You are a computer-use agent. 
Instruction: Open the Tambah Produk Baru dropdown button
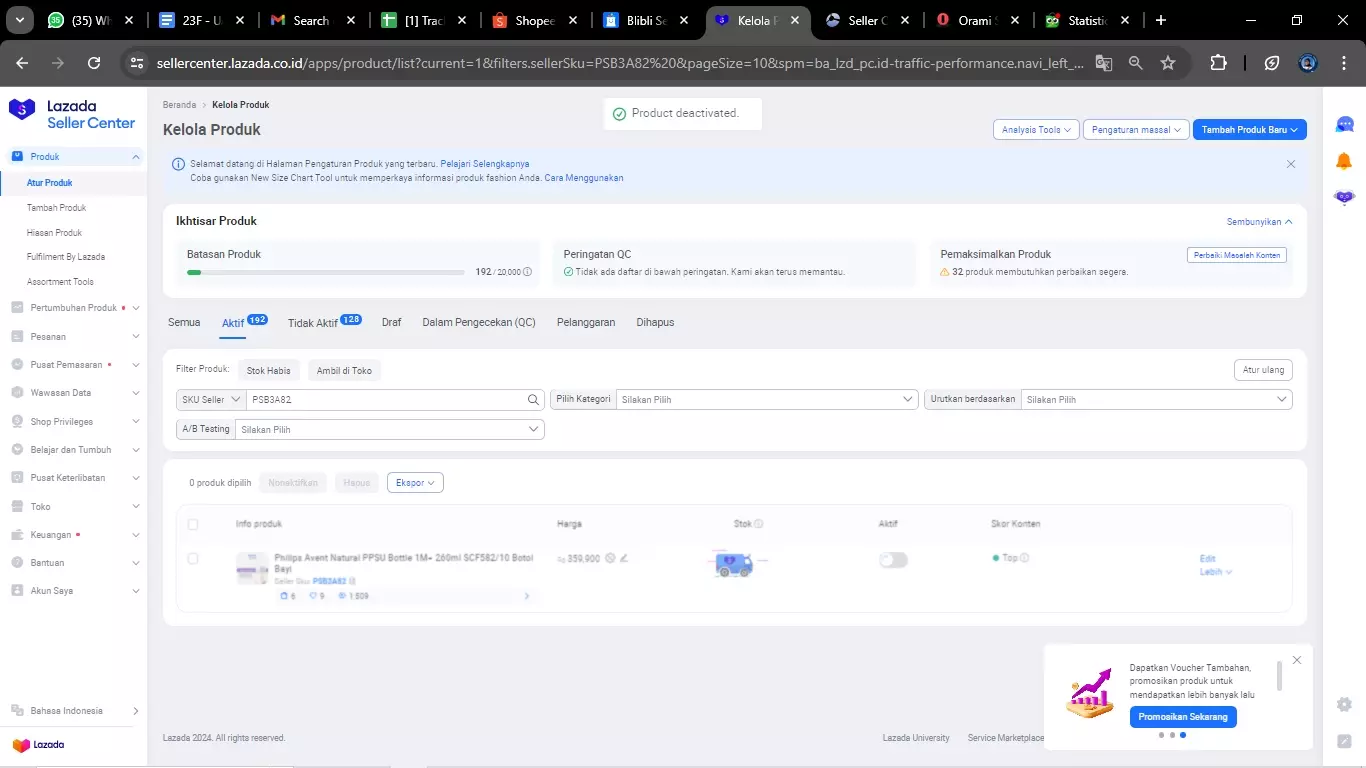[1249, 130]
